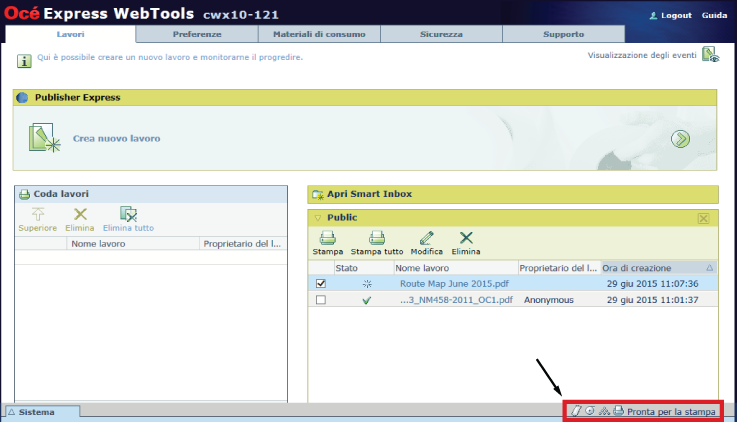
Task: Click the green checkmark status icon
Action: point(367,300)
